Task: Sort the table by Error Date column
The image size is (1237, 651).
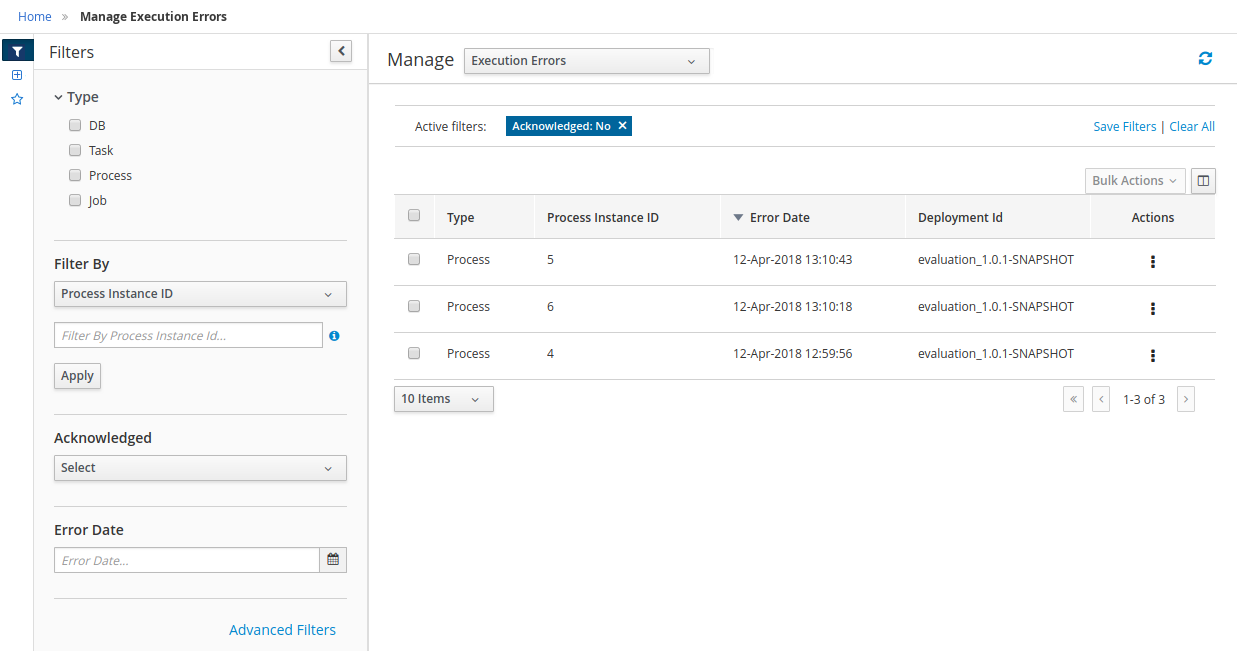Action: (779, 217)
